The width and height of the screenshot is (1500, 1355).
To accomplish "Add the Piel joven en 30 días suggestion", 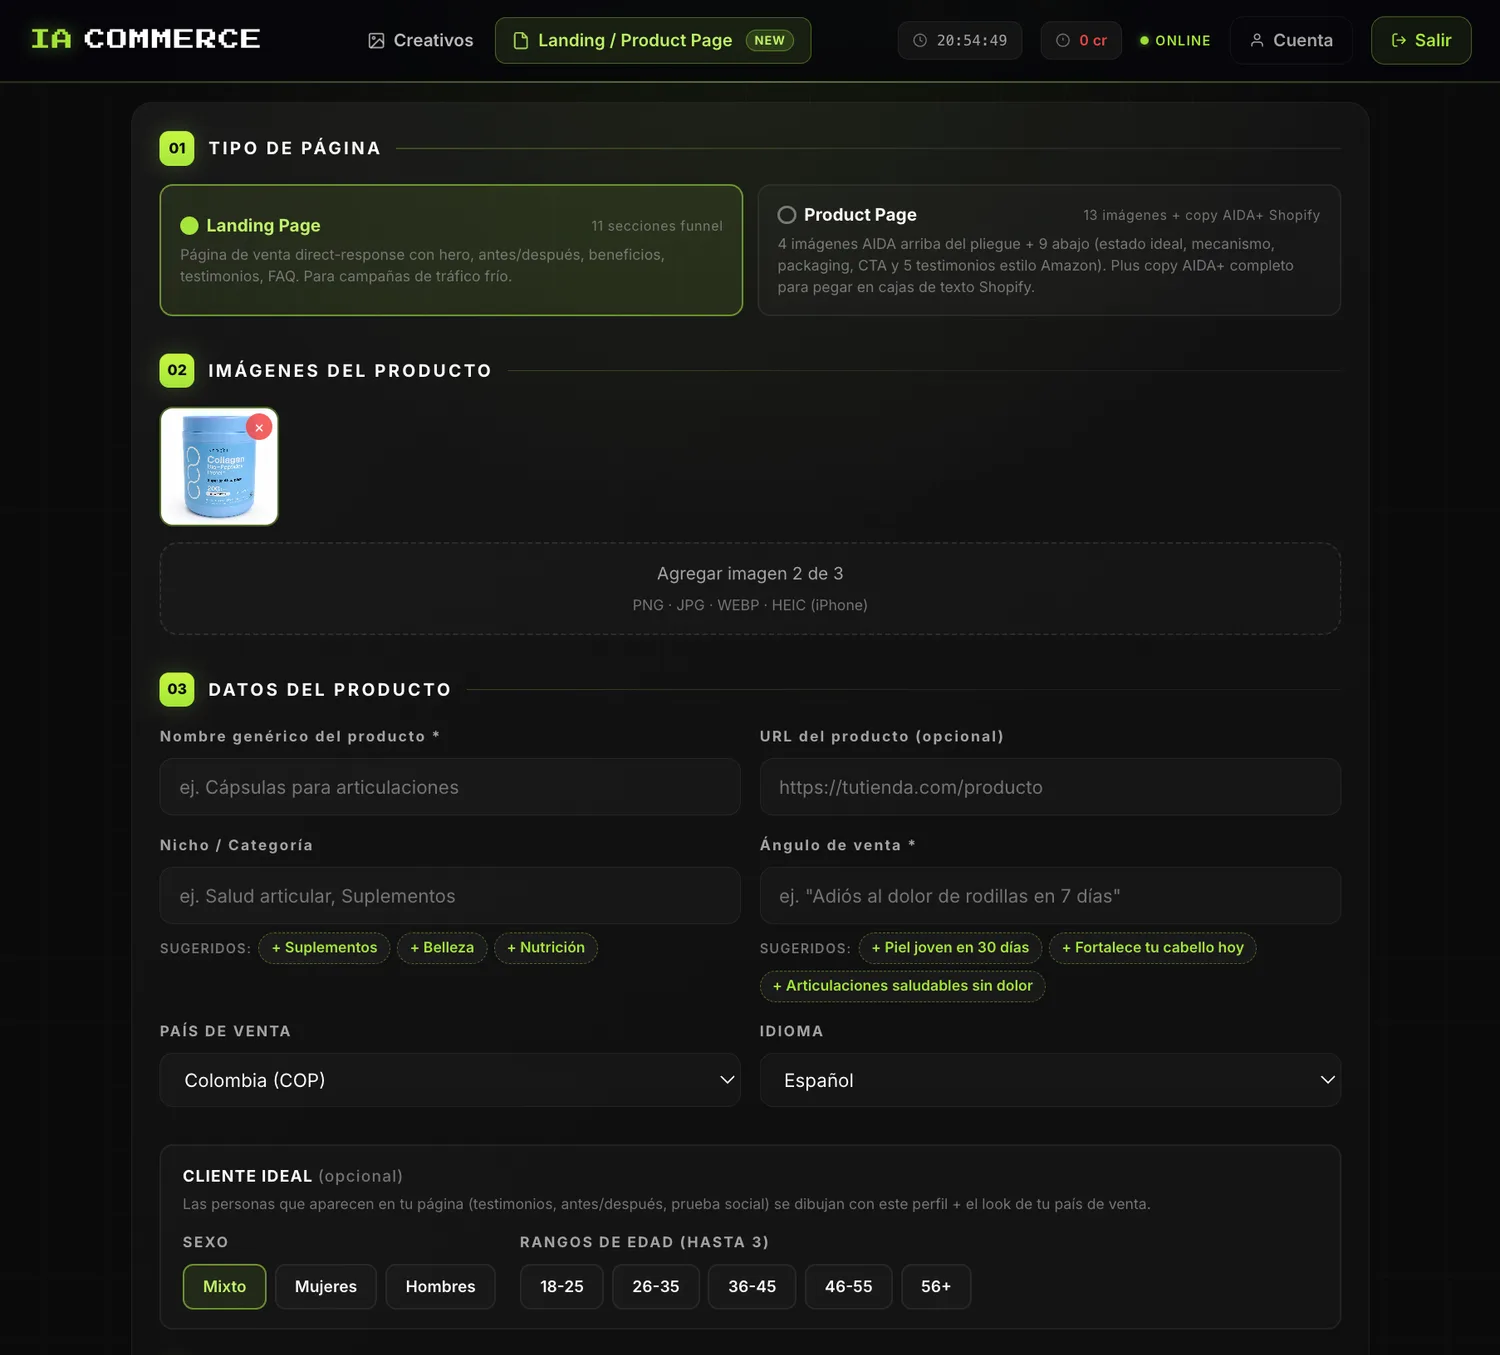I will 950,948.
